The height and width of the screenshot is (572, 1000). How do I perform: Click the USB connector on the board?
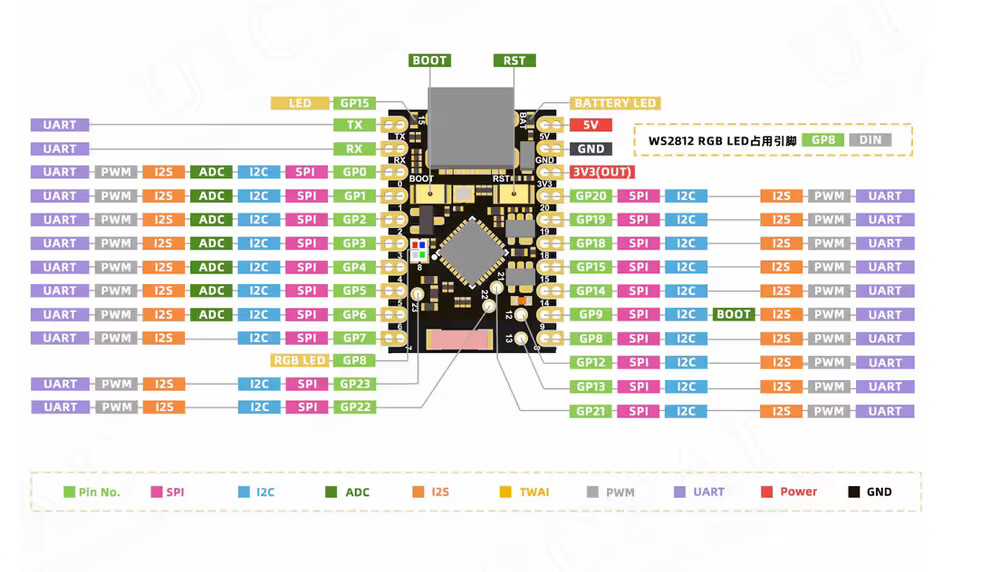(471, 128)
